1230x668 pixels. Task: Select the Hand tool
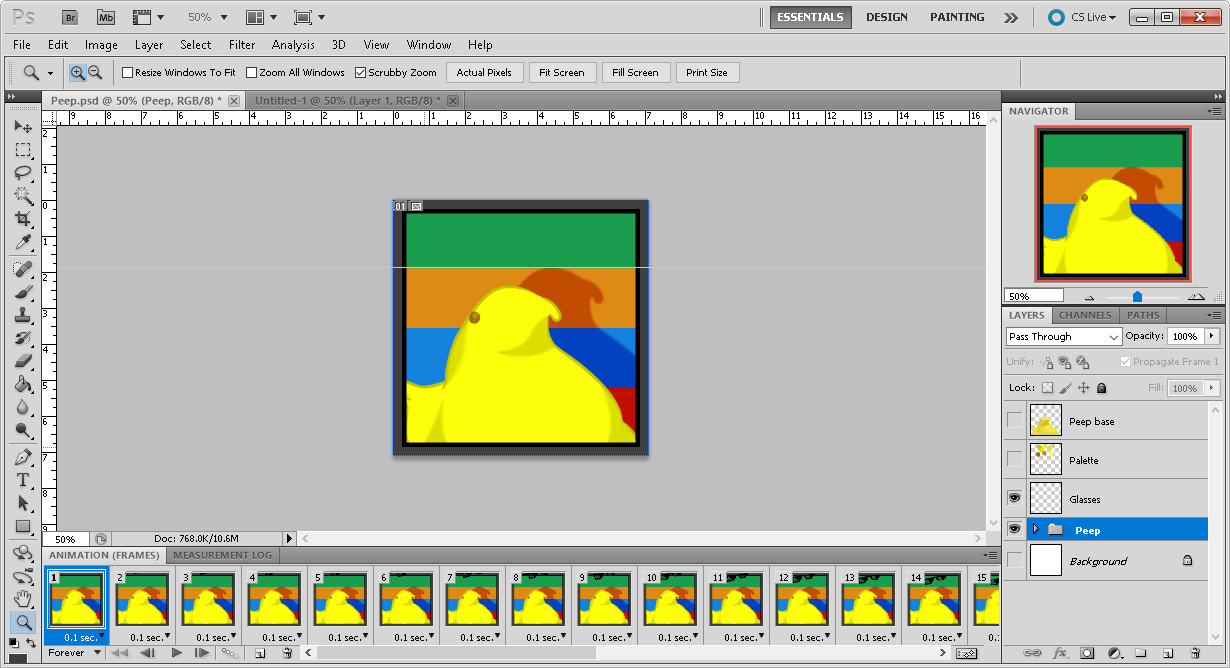(23, 598)
